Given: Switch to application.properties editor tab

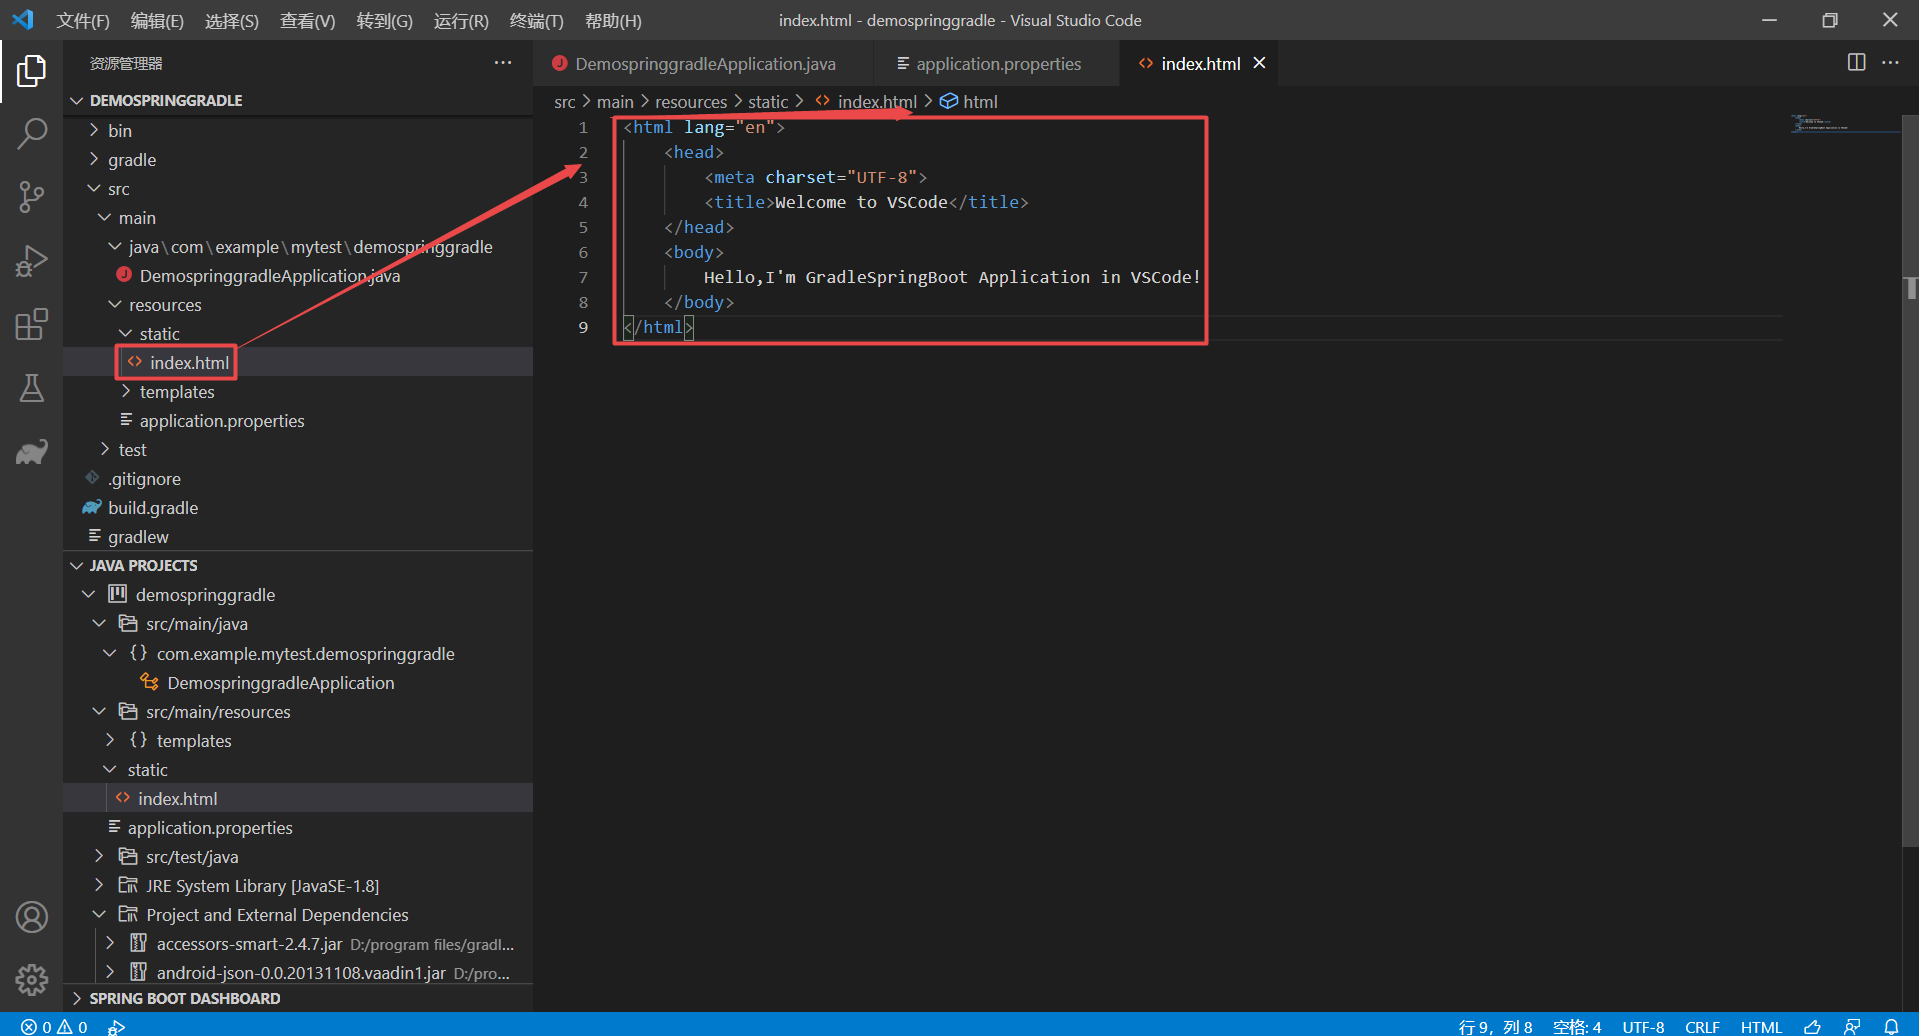Looking at the screenshot, I should pos(998,64).
